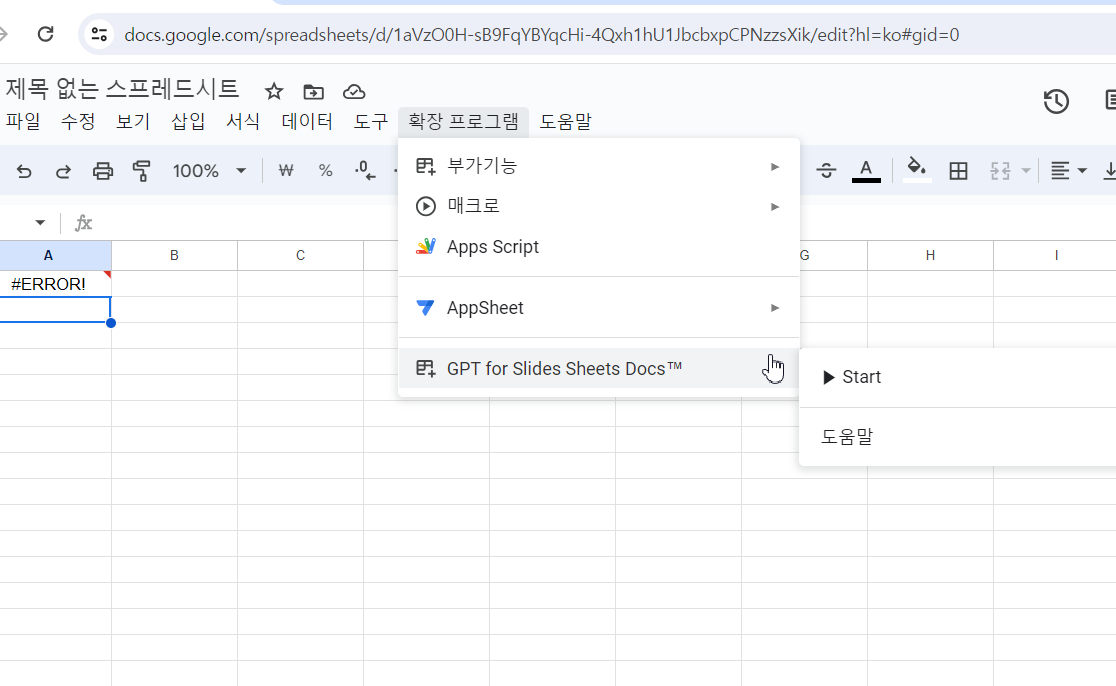Click the URL address bar
Image resolution: width=1116 pixels, height=686 pixels.
541,34
